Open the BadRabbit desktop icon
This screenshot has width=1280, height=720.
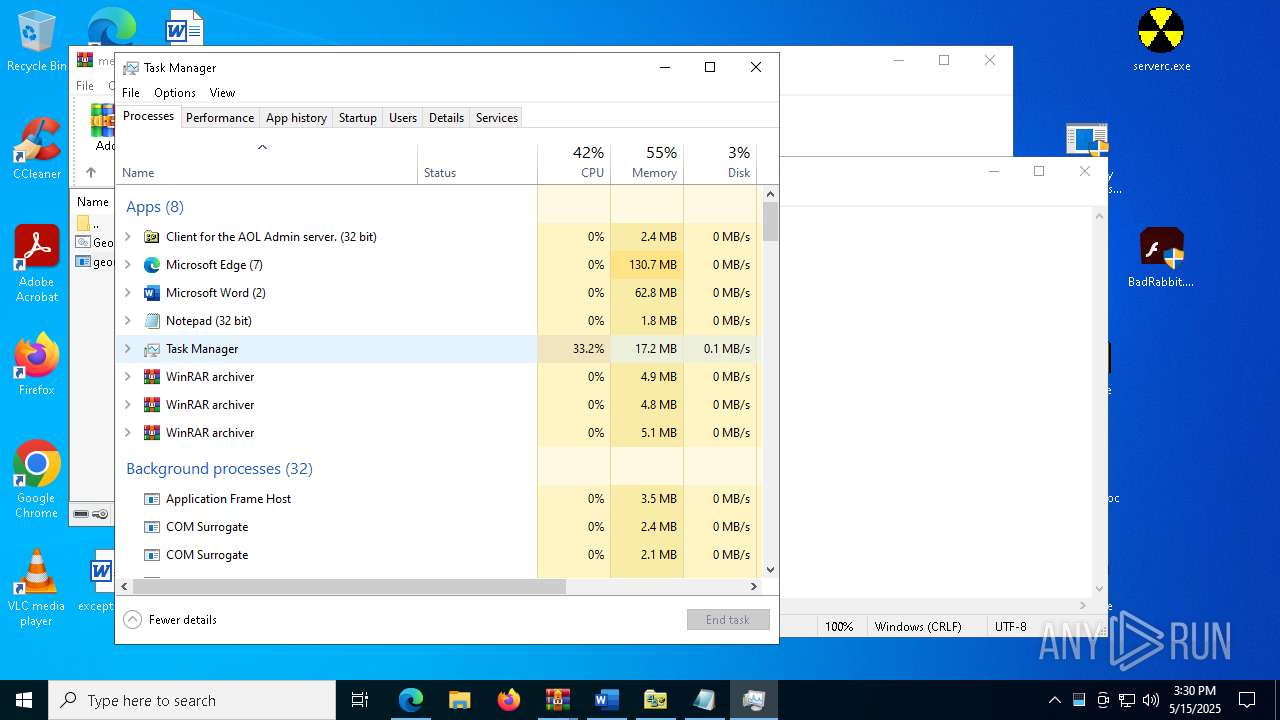[1161, 257]
